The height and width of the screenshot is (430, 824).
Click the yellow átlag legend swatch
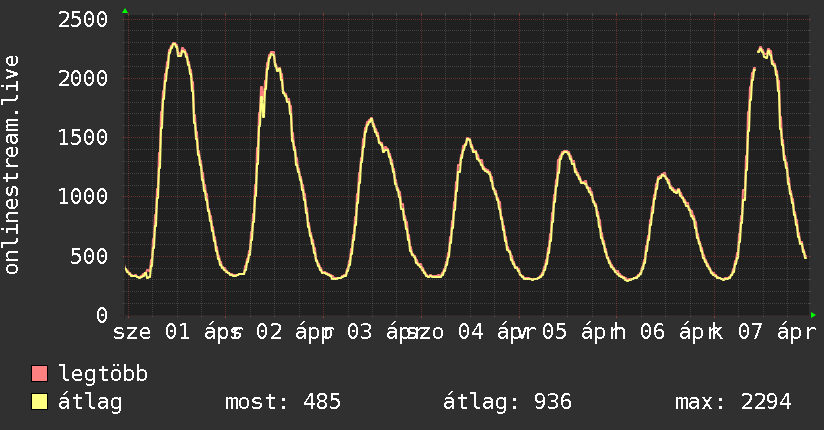pos(40,402)
